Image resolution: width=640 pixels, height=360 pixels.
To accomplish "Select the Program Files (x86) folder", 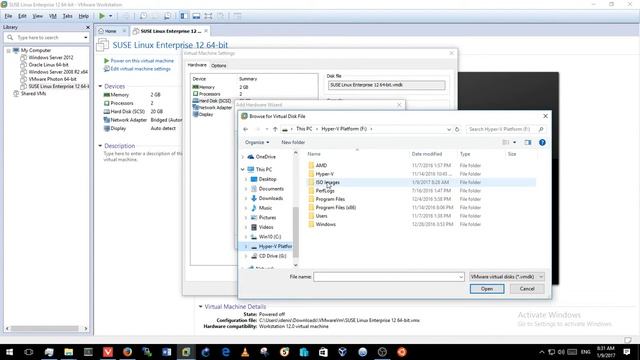I will click(x=336, y=207).
